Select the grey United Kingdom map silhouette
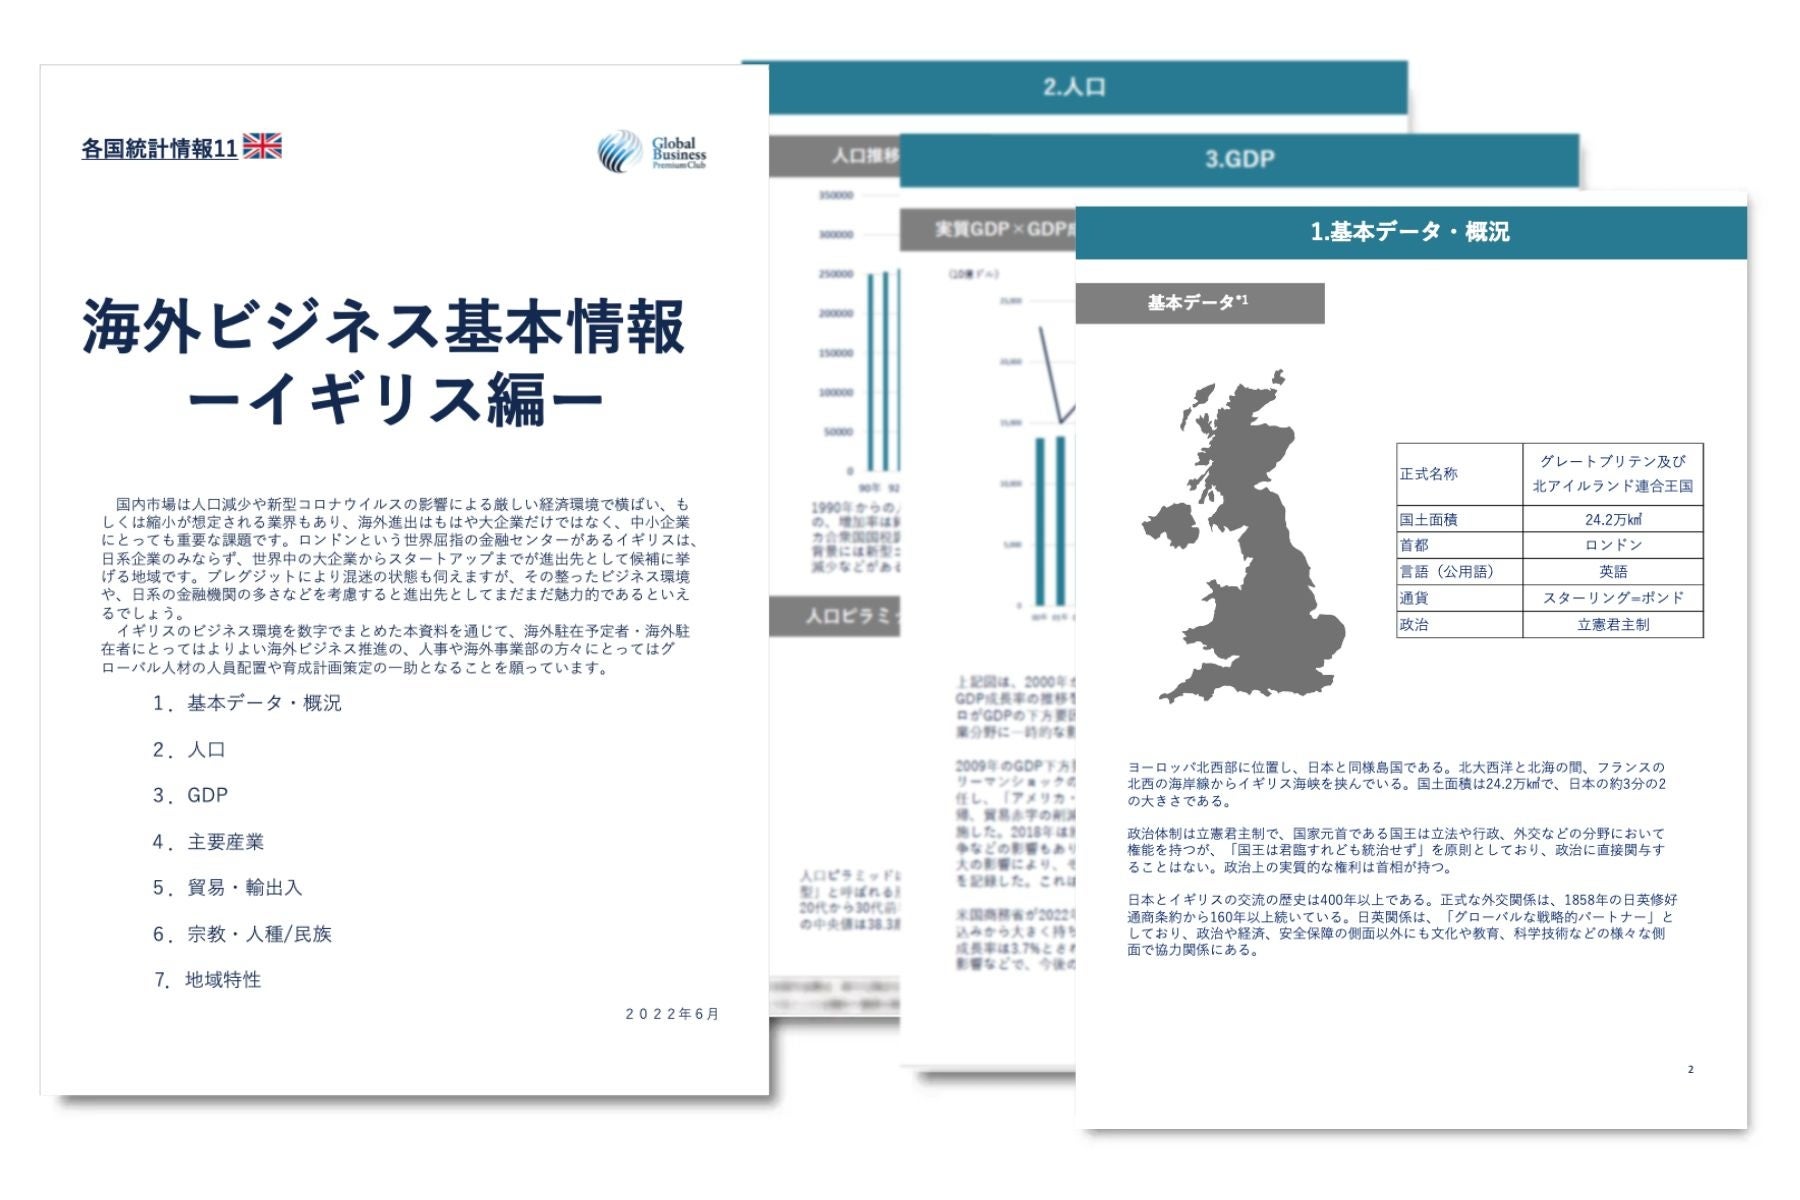The height and width of the screenshot is (1200, 1800). click(1243, 536)
